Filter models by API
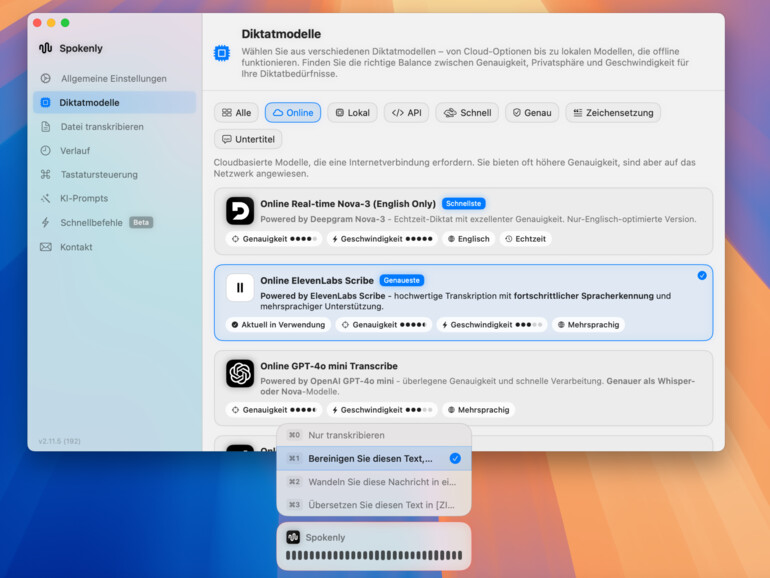 click(x=407, y=113)
